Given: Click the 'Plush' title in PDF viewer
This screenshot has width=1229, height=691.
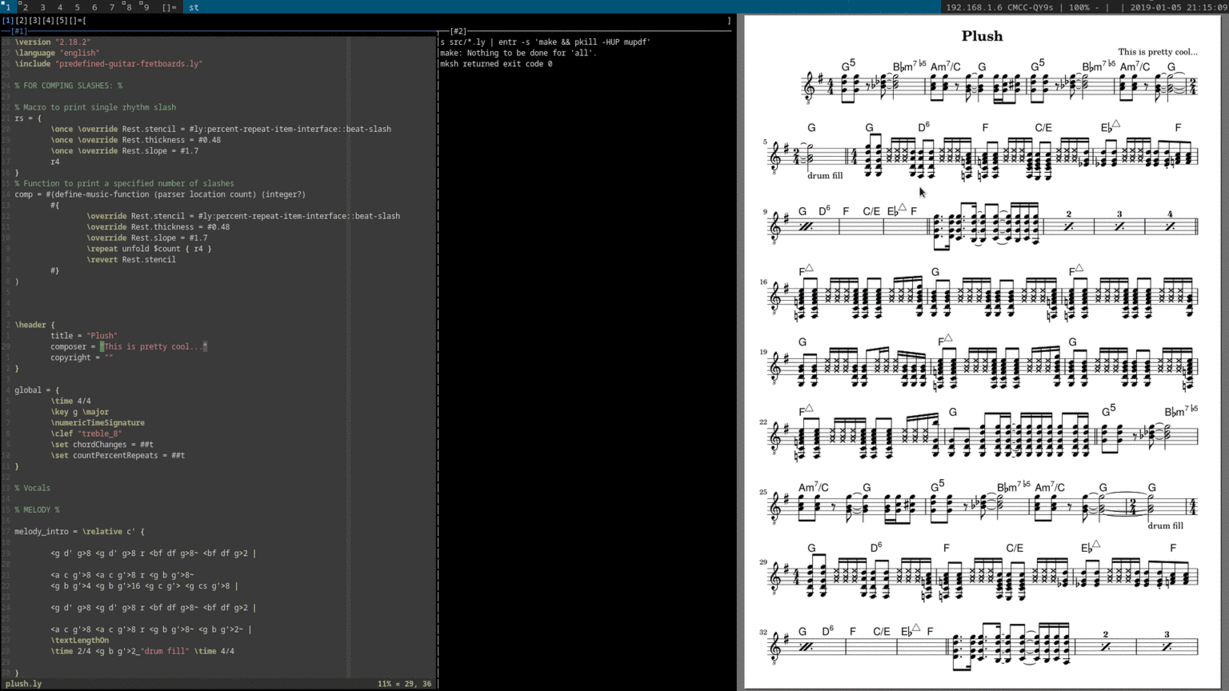Looking at the screenshot, I should pyautogui.click(x=982, y=36).
